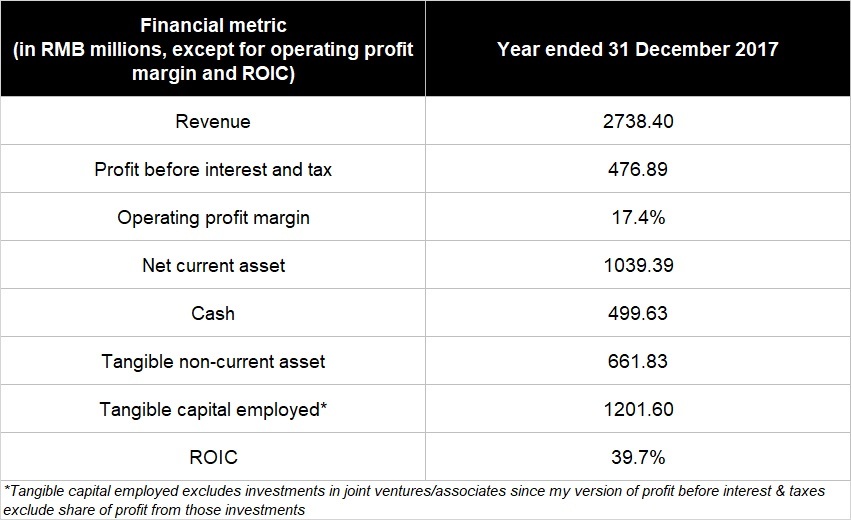Select the 'Tangible capital employed*' label
Viewport: 851px width, 520px height.
coord(212,410)
